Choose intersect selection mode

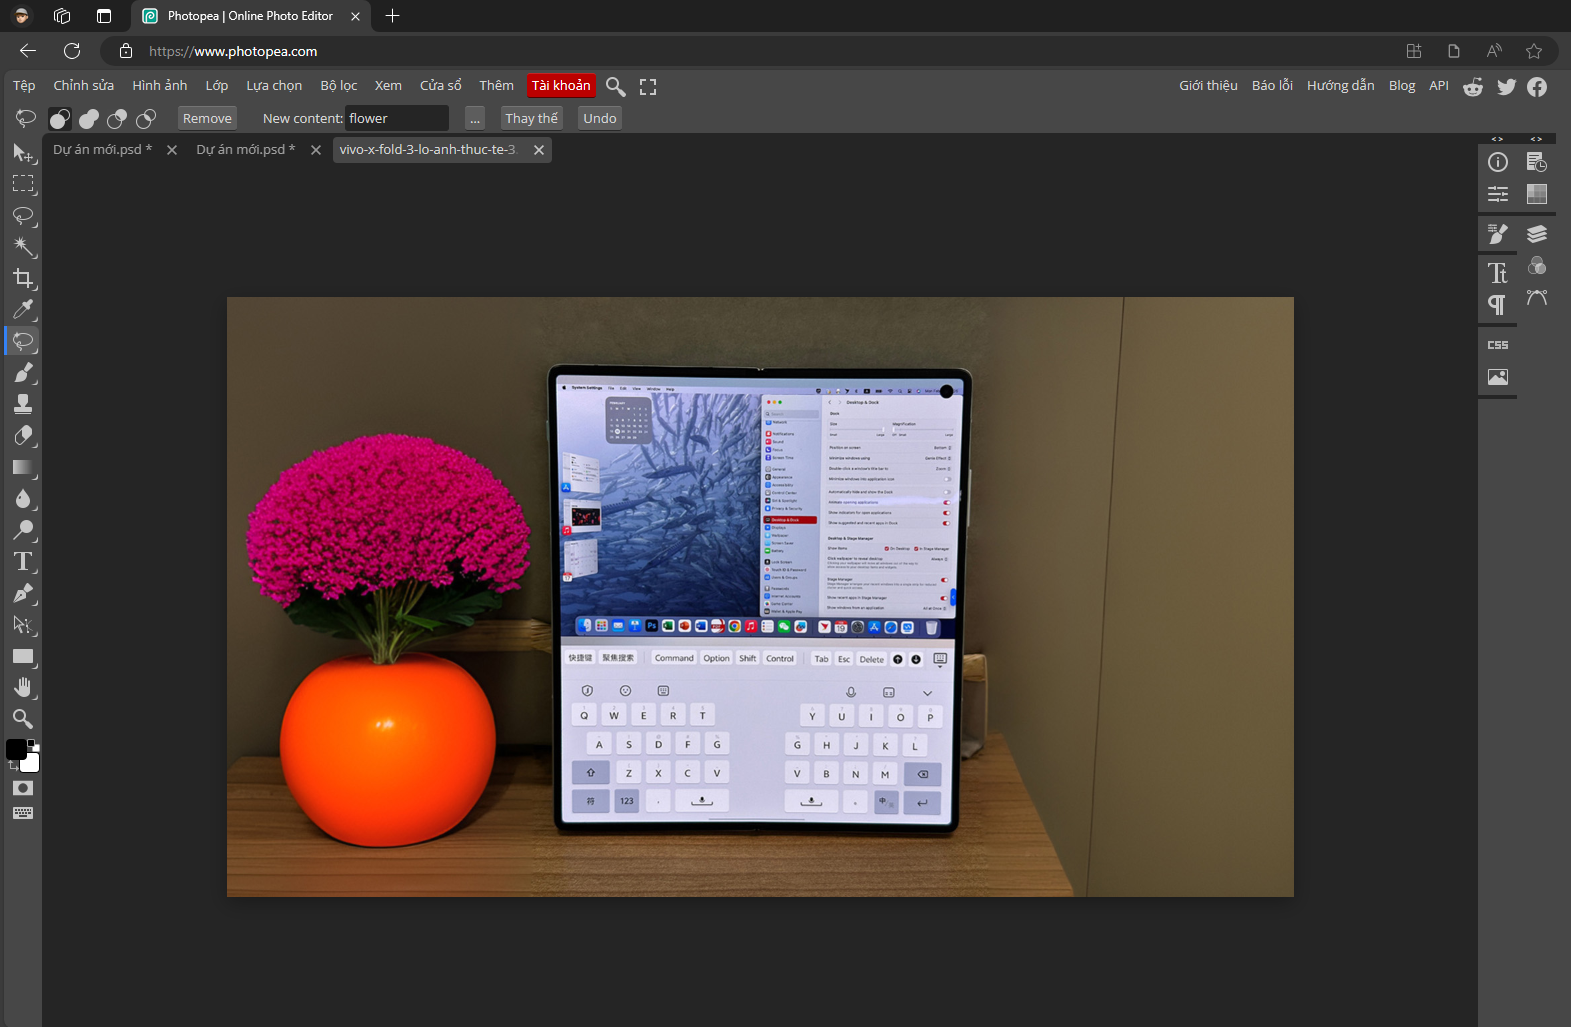(x=146, y=119)
